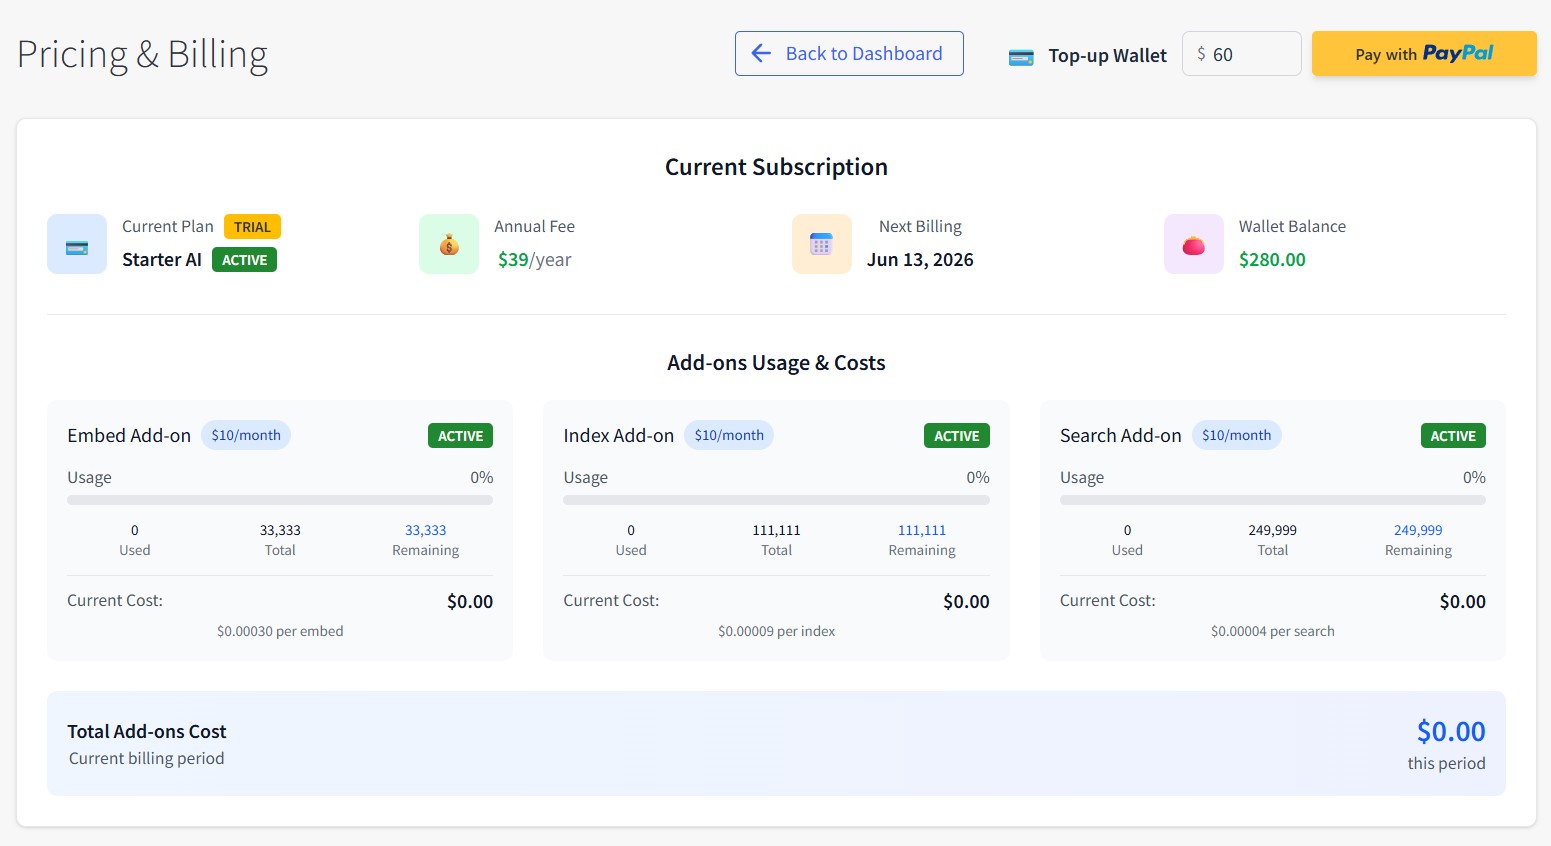The width and height of the screenshot is (1551, 846).
Task: Click the Embed Add-on 0% usage value
Action: coord(482,478)
